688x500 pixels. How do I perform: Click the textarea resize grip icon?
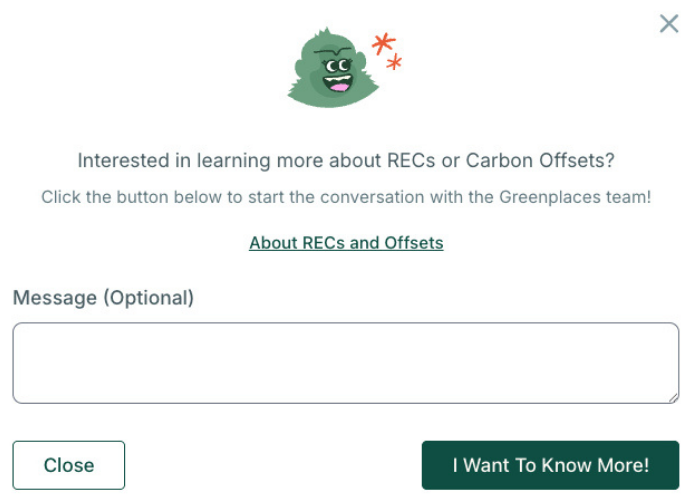click(x=673, y=398)
